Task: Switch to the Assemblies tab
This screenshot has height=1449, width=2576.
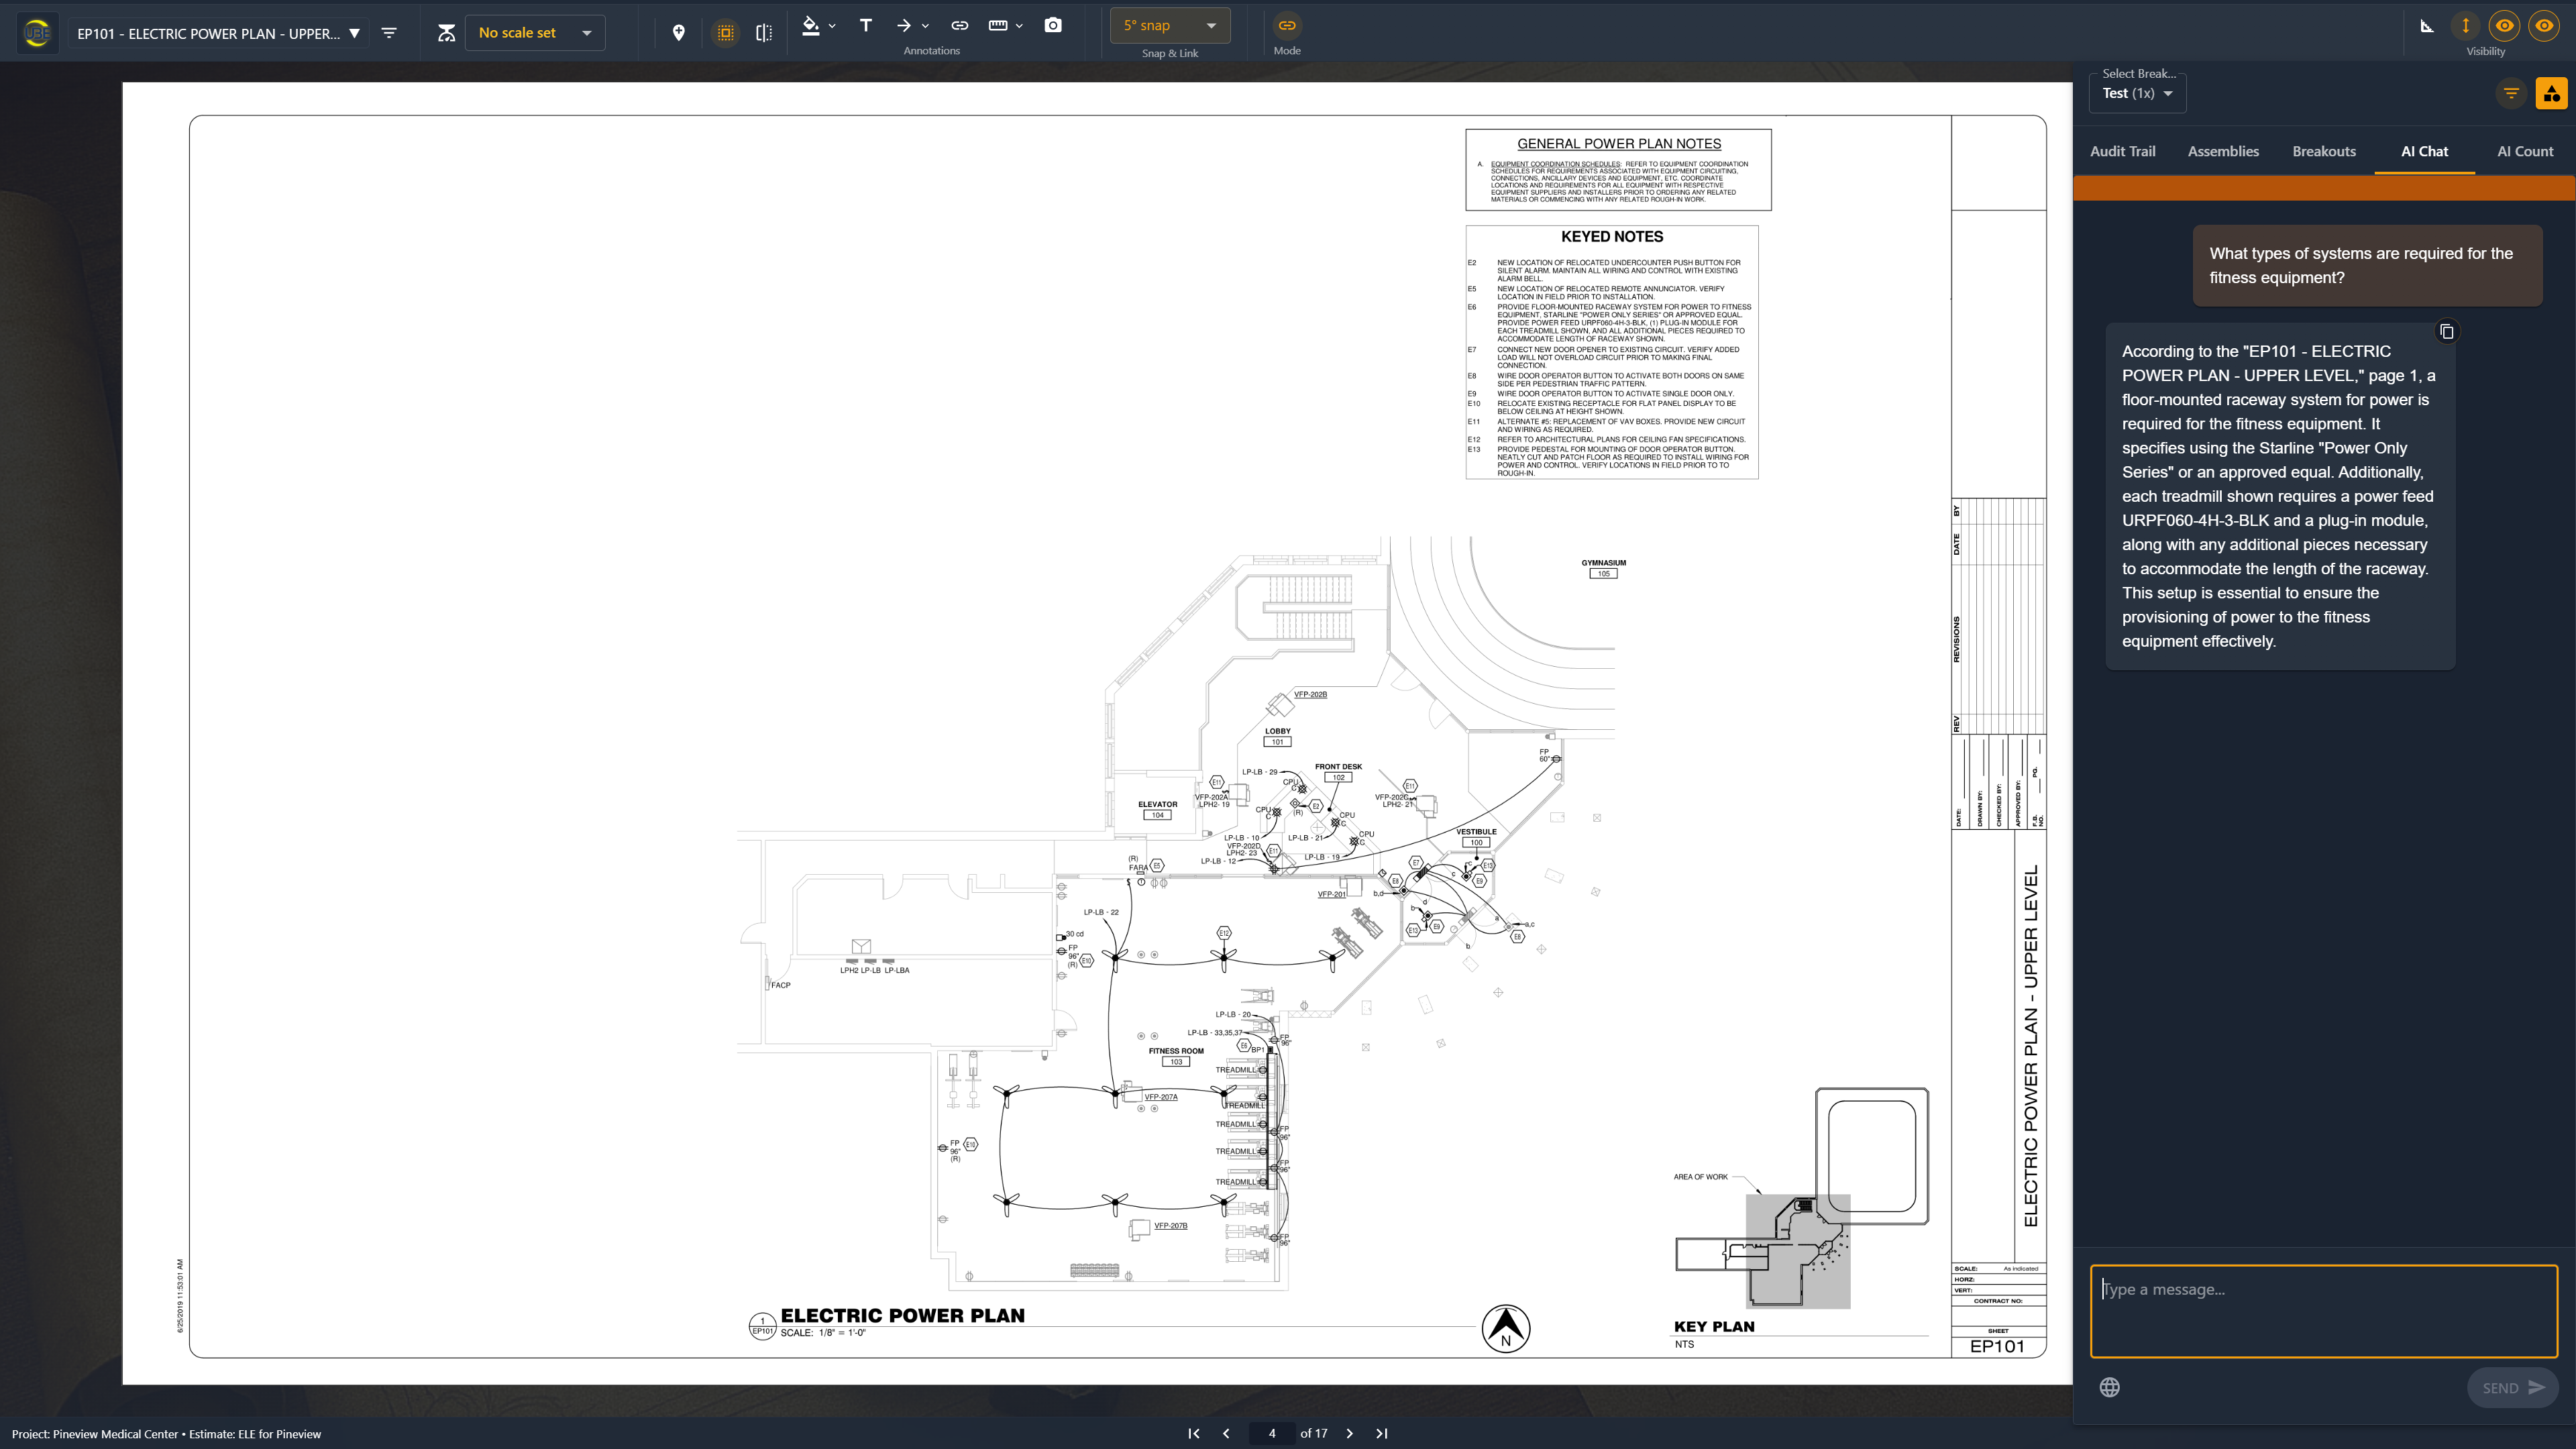Action: (x=2223, y=151)
